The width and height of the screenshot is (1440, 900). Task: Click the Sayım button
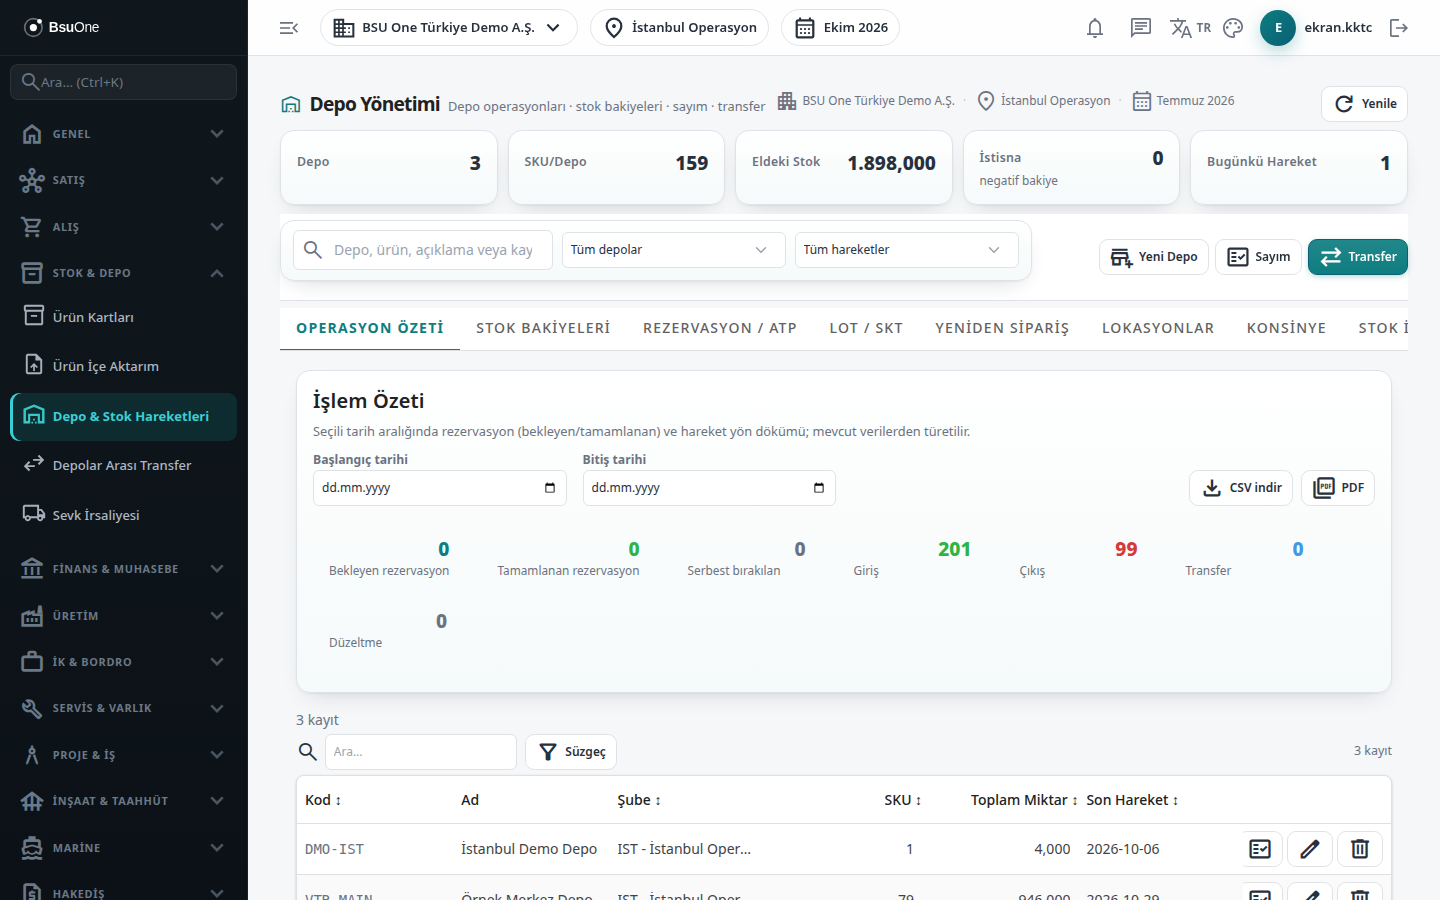coord(1259,257)
